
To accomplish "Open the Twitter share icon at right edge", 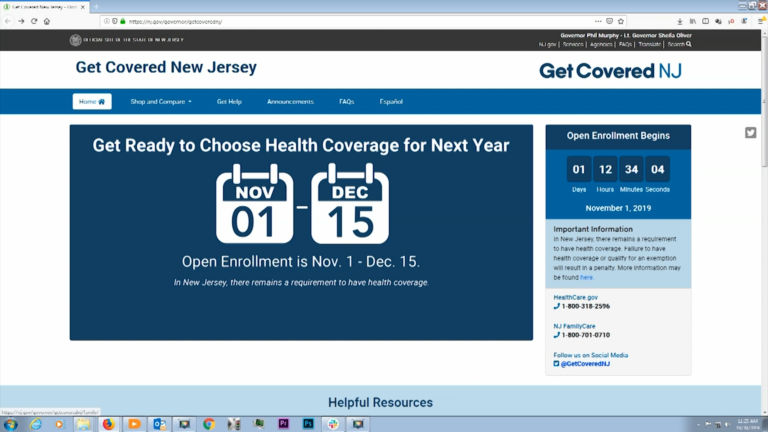I will click(750, 133).
